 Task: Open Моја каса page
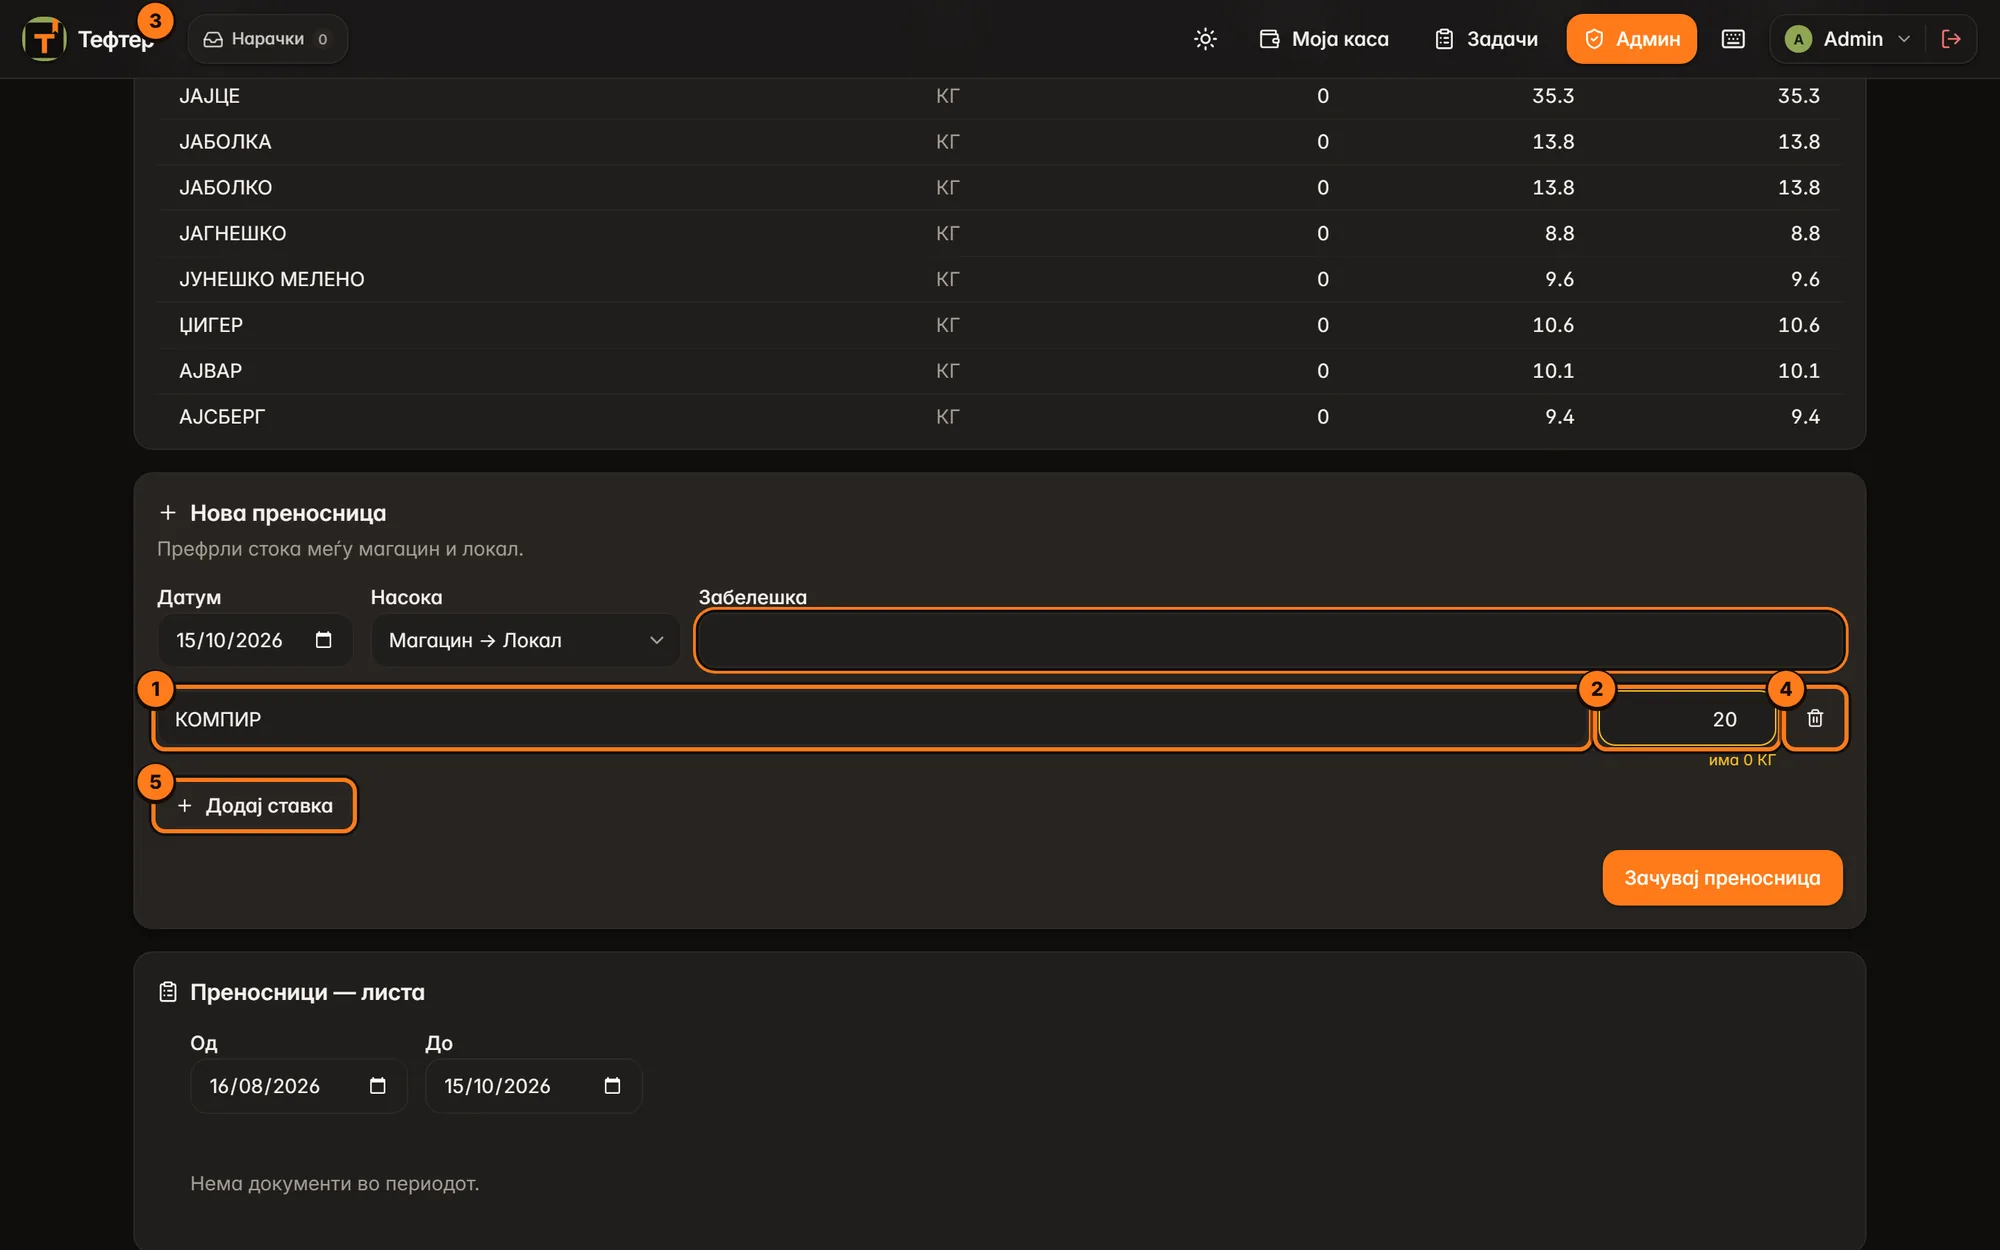click(1324, 39)
